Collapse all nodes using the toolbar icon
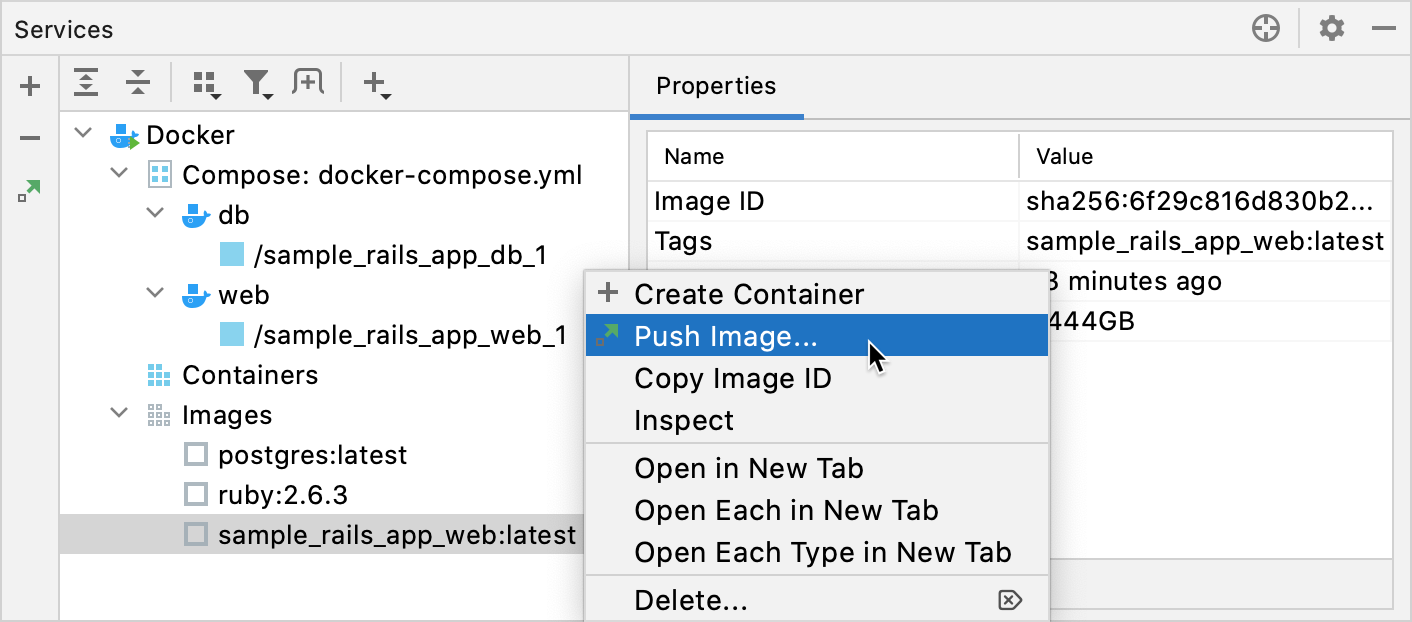 tap(137, 84)
